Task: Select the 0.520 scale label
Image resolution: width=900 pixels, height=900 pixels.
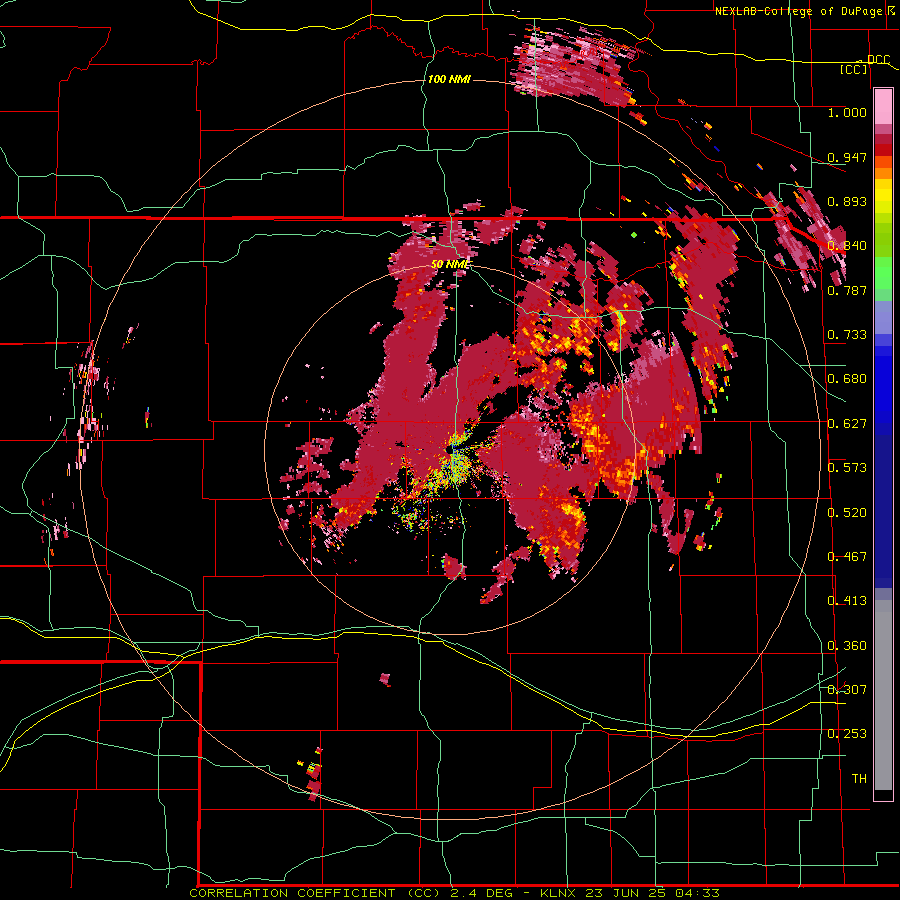Action: click(847, 513)
